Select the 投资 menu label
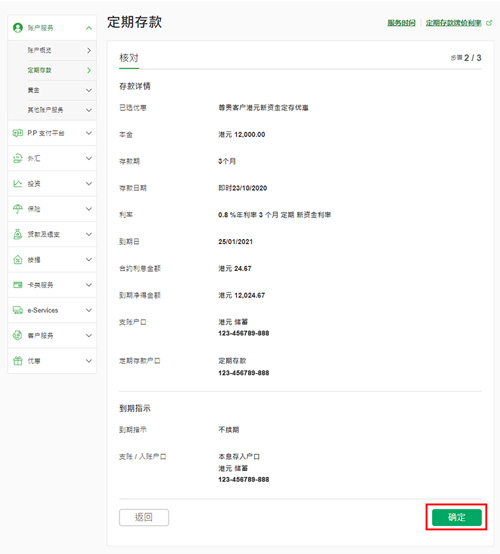 click(34, 184)
